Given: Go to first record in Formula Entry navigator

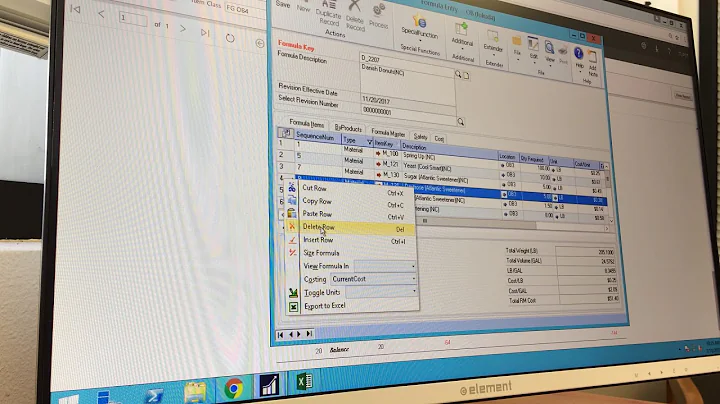Looking at the screenshot, I should (280, 335).
